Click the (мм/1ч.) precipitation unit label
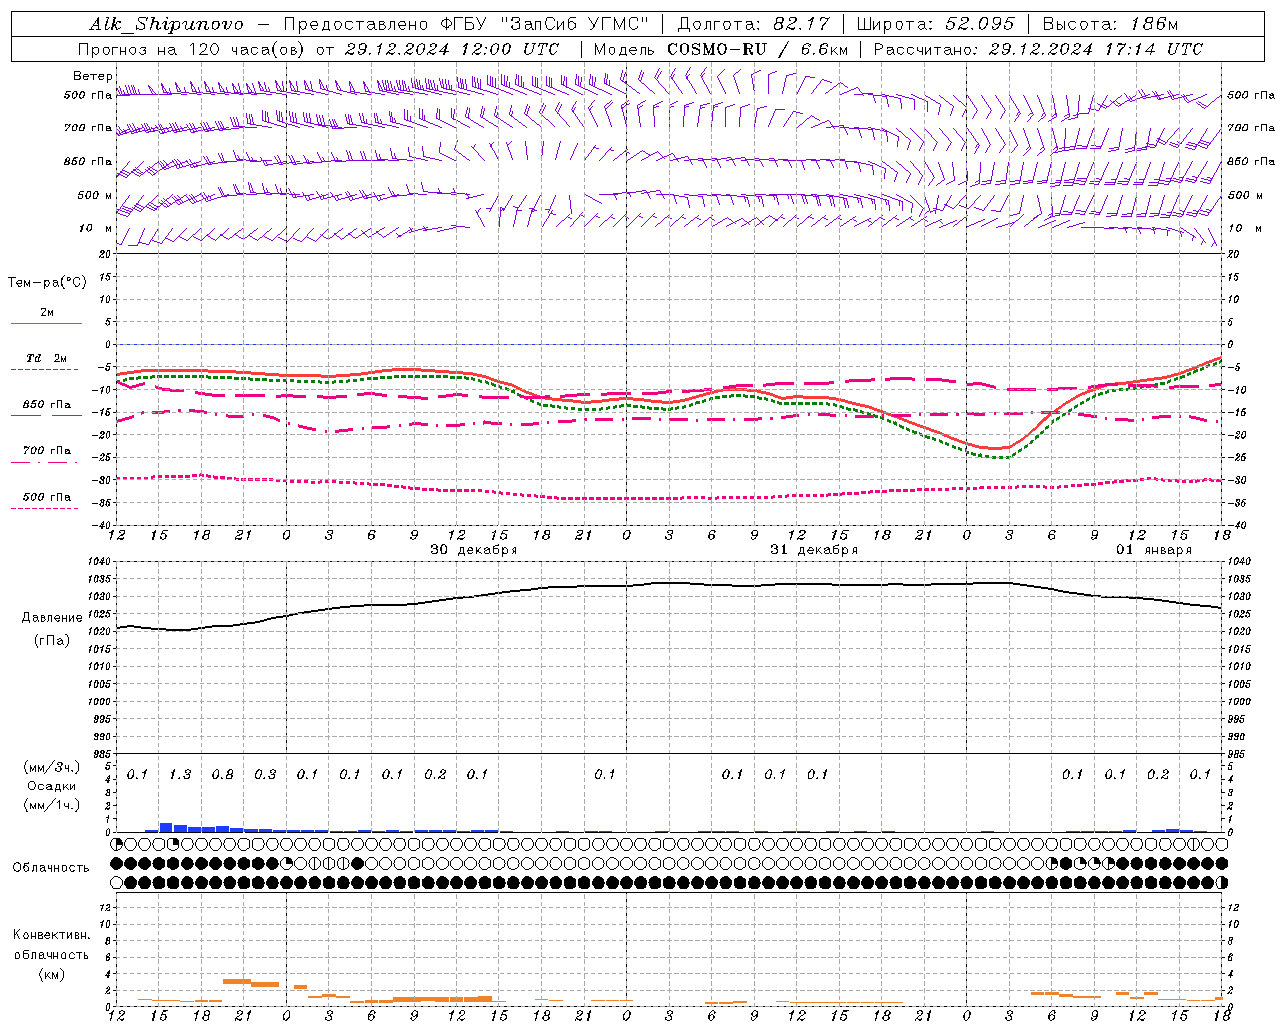 coord(52,805)
